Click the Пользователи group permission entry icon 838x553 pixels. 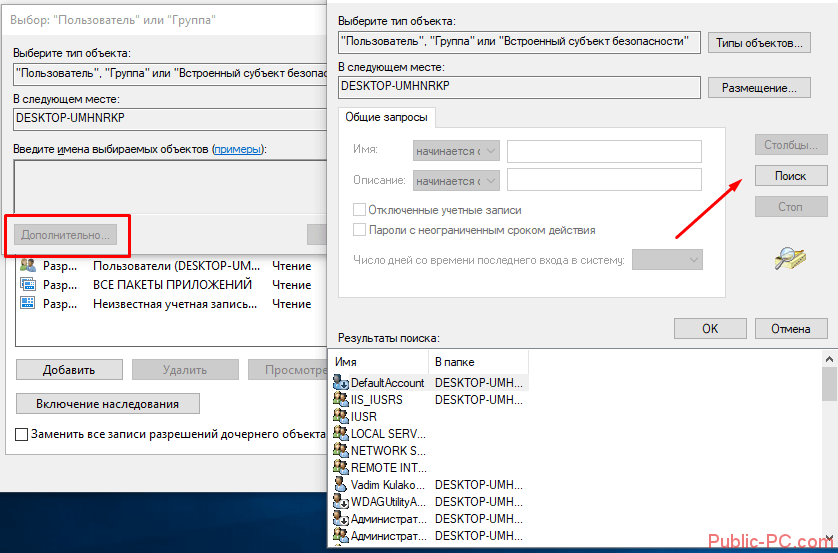28,266
